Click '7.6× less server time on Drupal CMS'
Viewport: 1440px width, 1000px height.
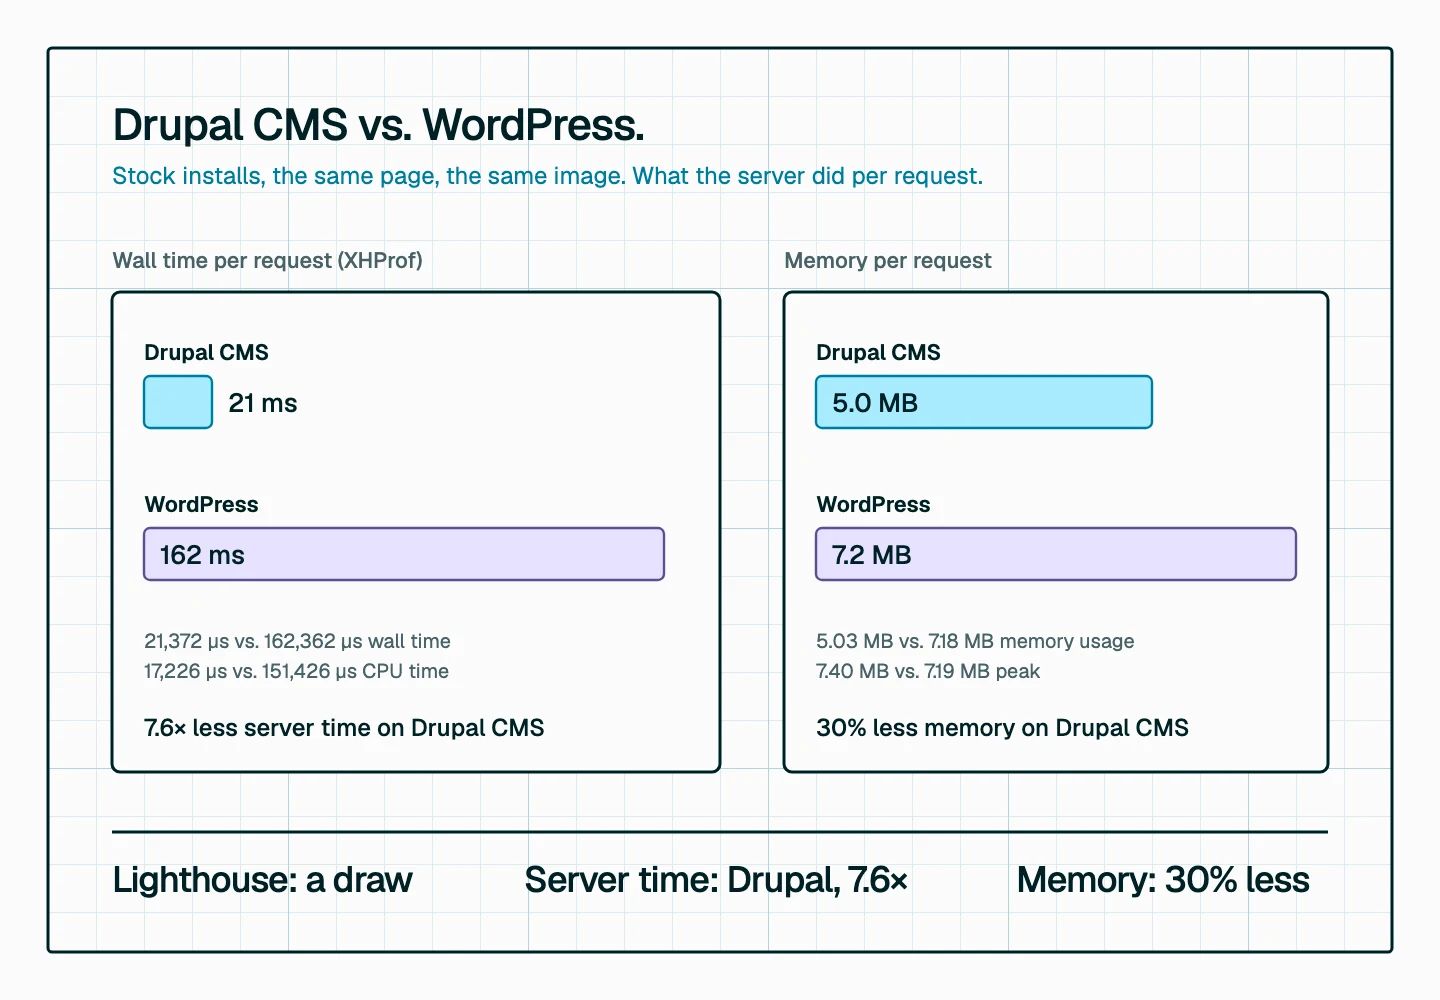coord(344,728)
